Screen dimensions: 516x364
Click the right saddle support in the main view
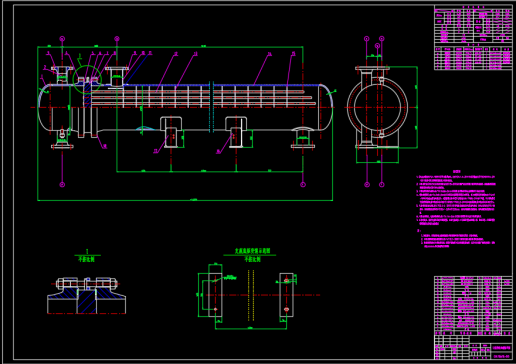(236, 132)
